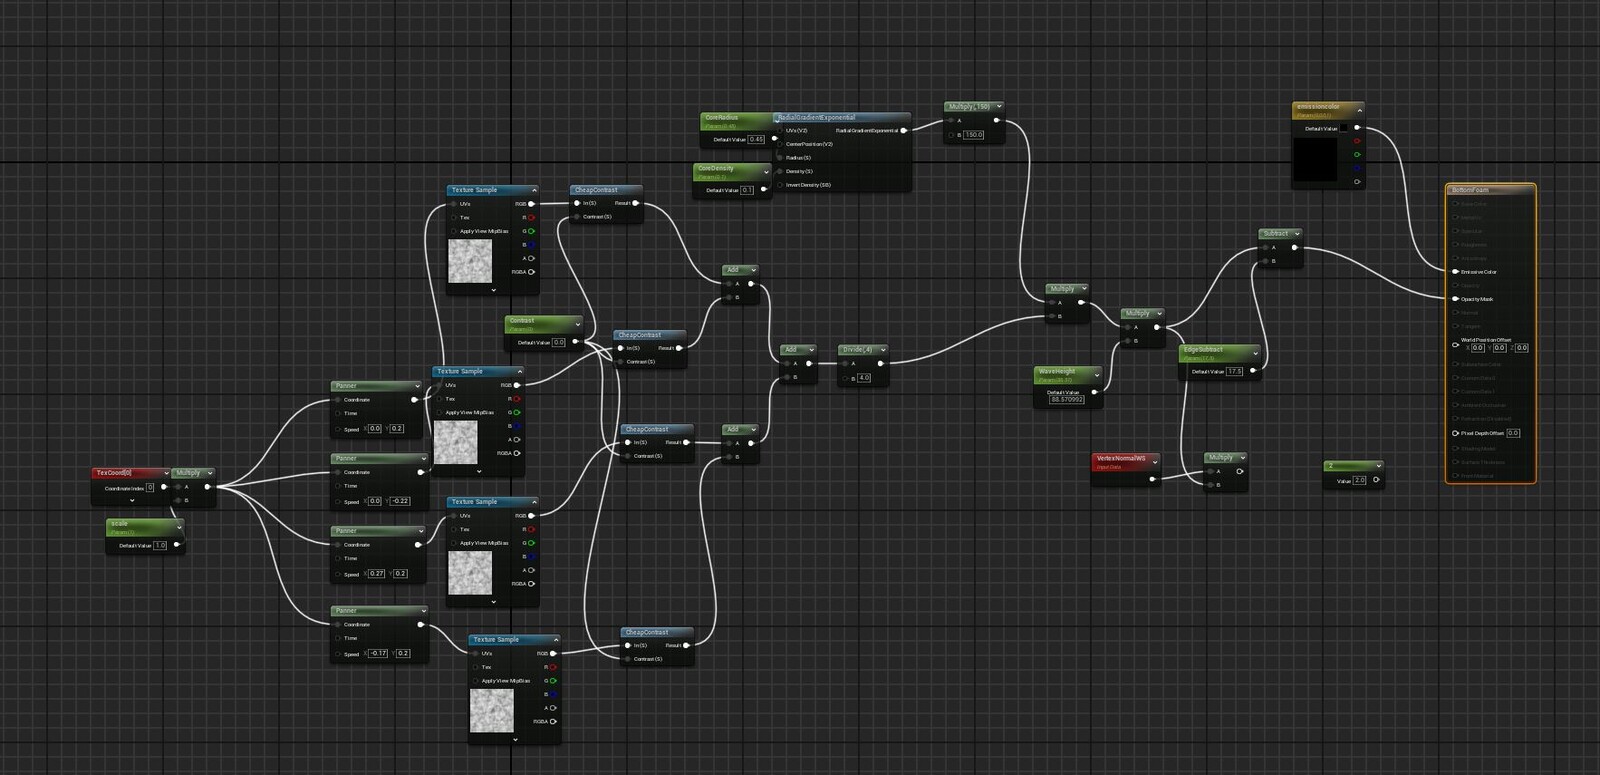Click the emissioncolor red channel output pin

click(x=1357, y=141)
